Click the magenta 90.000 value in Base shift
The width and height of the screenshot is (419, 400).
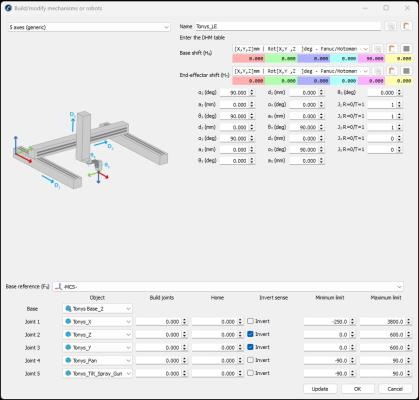tap(372, 58)
